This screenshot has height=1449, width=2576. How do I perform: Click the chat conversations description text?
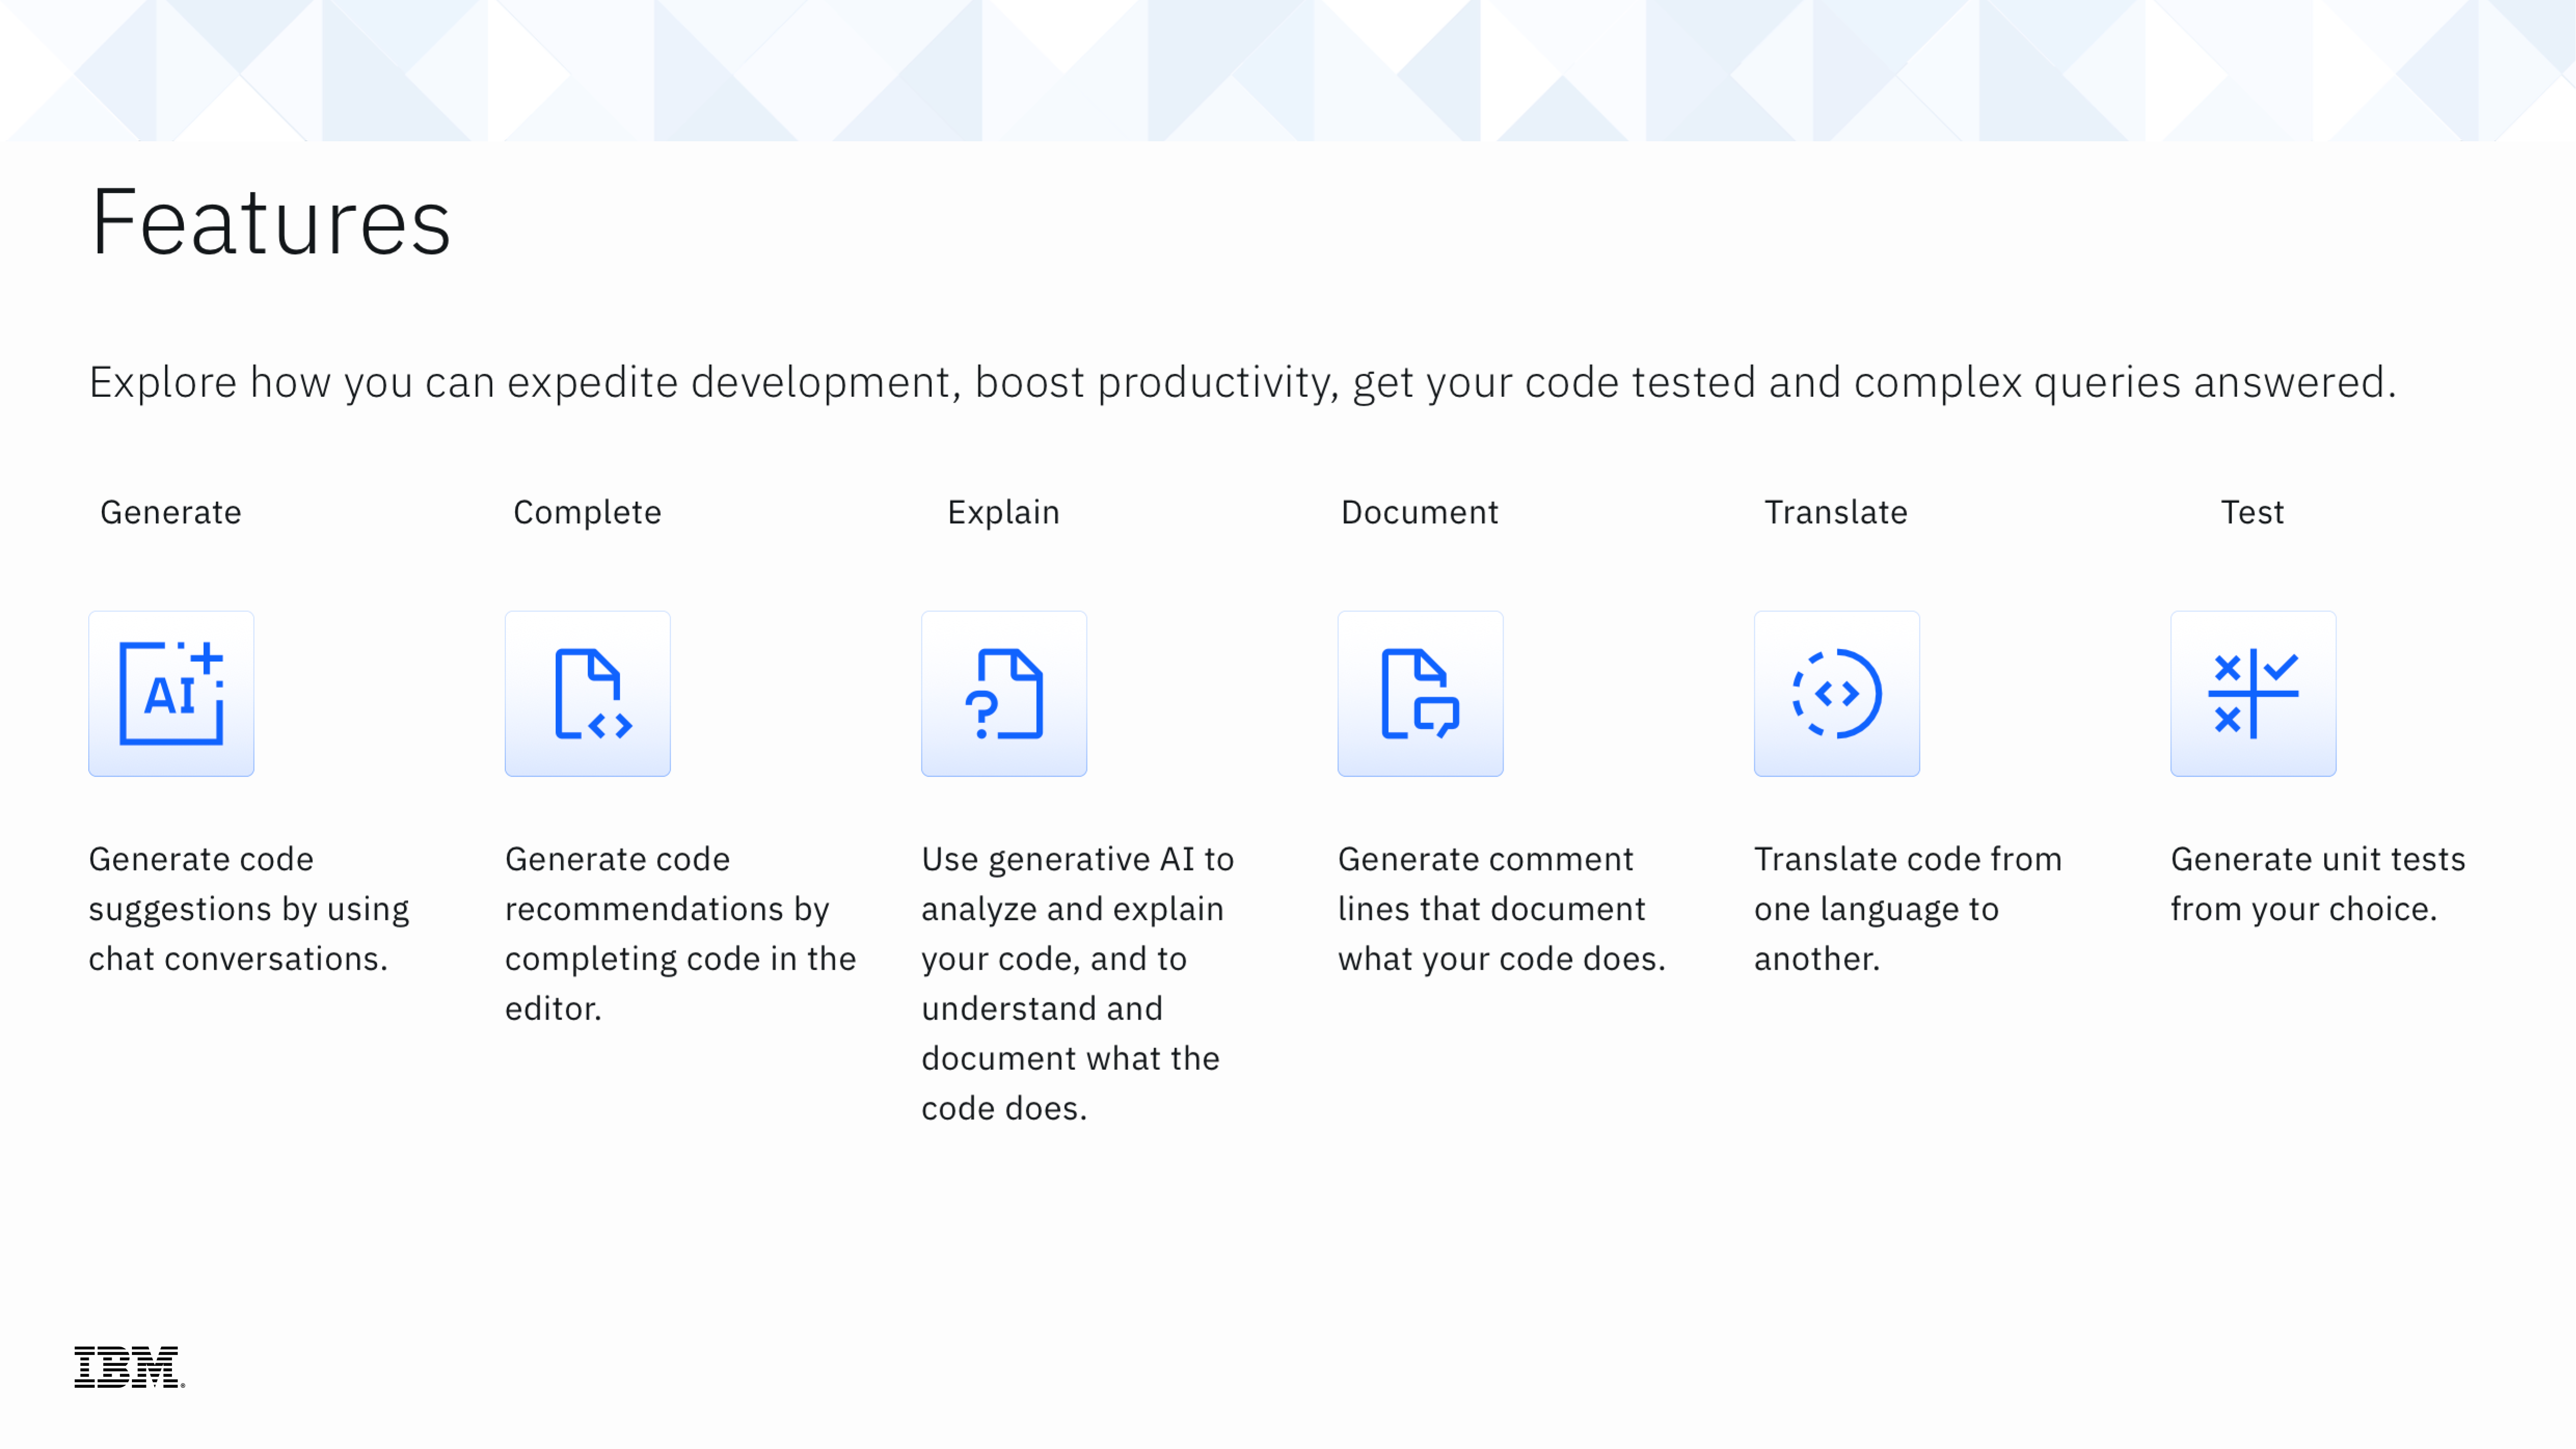[248, 908]
